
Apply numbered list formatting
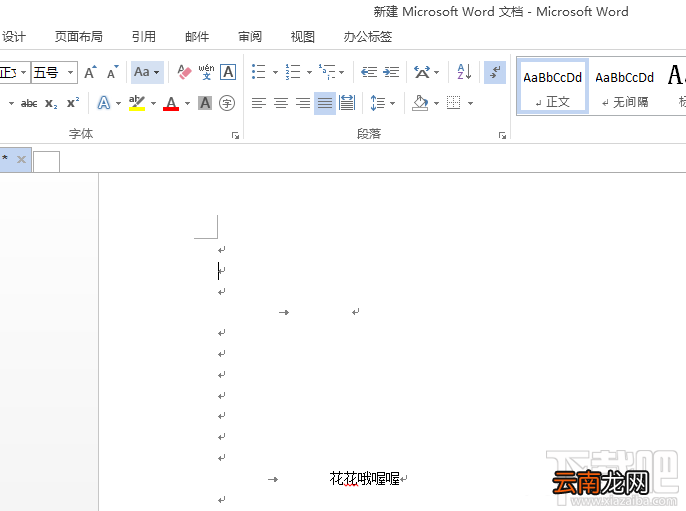click(x=293, y=72)
